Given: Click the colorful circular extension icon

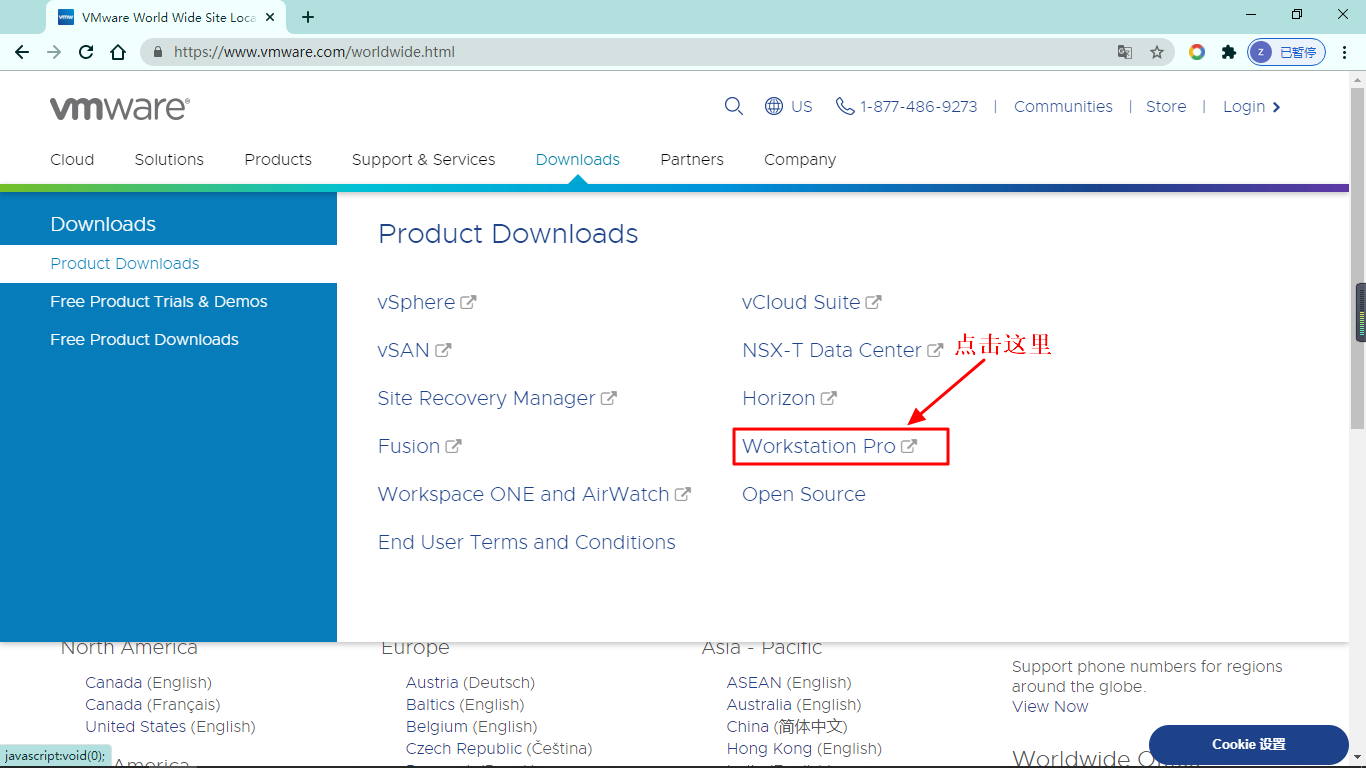Looking at the screenshot, I should point(1197,52).
